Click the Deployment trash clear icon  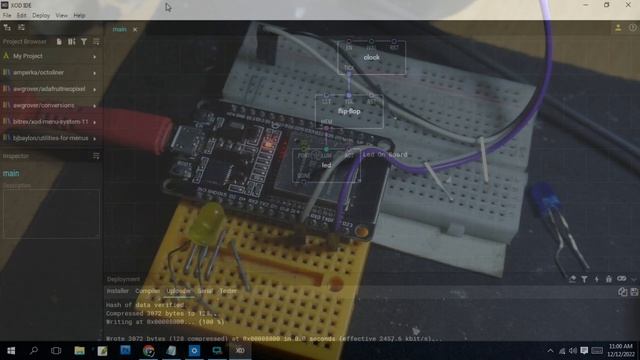point(609,279)
